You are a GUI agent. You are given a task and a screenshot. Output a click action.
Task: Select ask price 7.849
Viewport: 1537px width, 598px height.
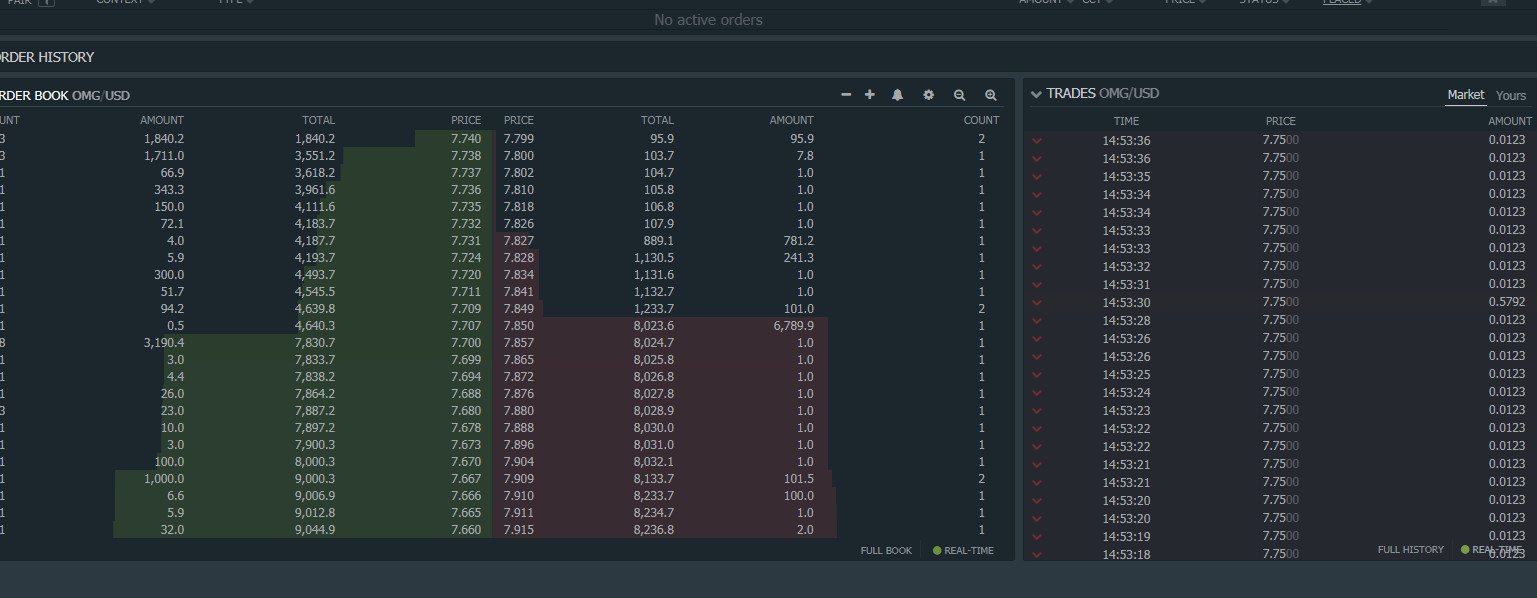click(519, 309)
